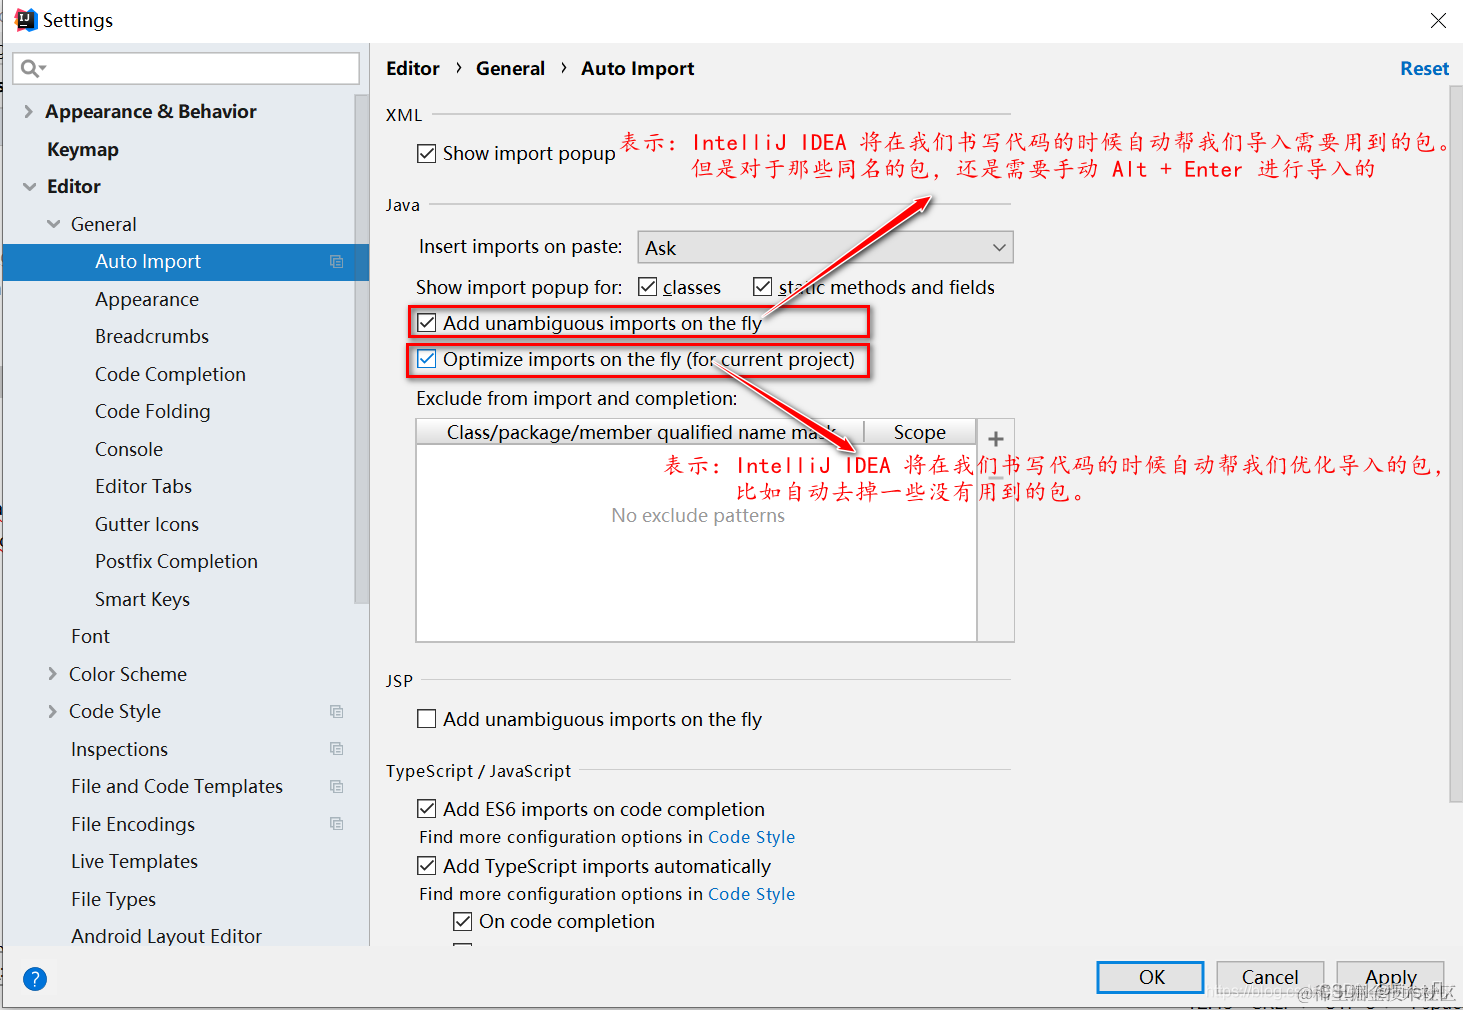Image resolution: width=1463 pixels, height=1010 pixels.
Task: Open Code Style link under TypeScript imports
Action: 751,894
